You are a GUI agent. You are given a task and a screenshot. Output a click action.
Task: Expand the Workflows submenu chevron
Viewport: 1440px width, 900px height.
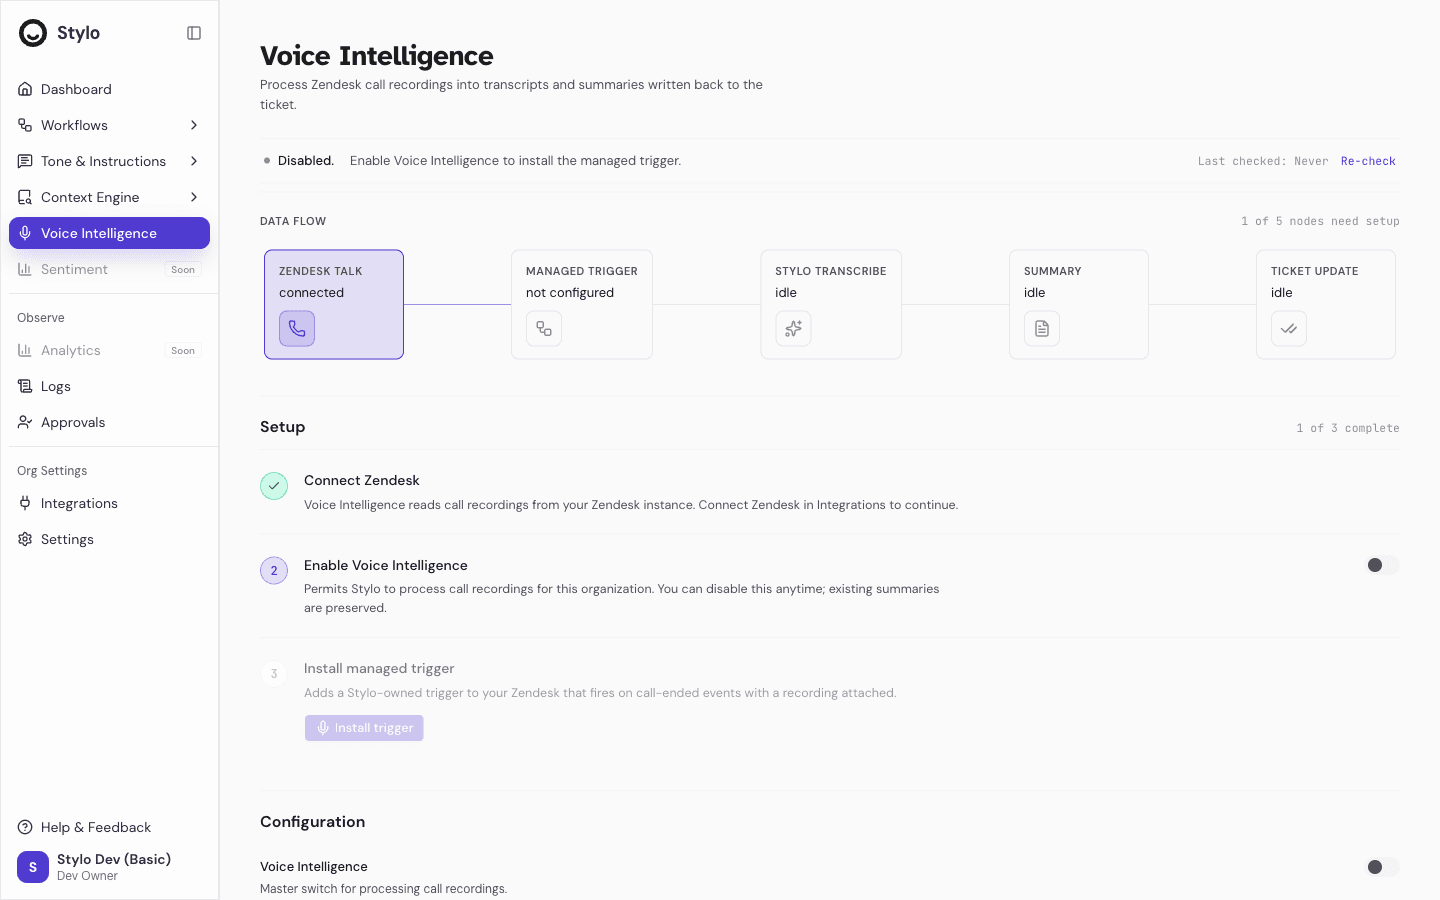click(x=194, y=125)
